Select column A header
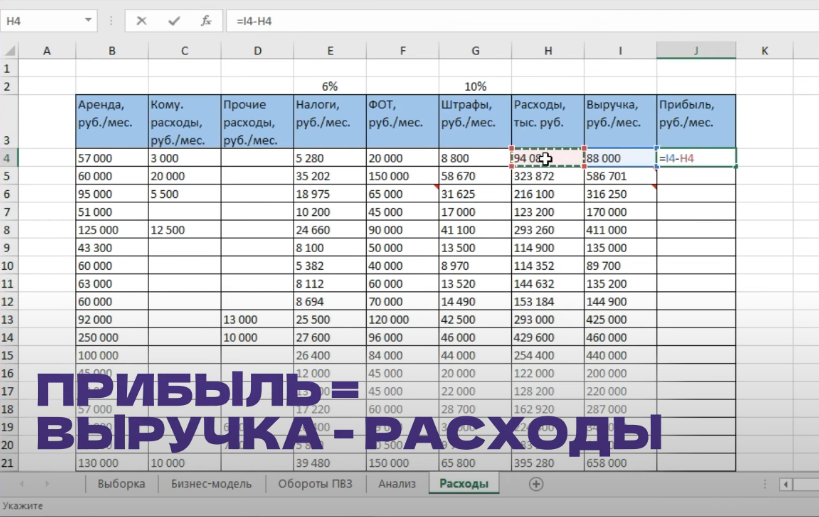Viewport: 819px width, 517px height. (47, 51)
